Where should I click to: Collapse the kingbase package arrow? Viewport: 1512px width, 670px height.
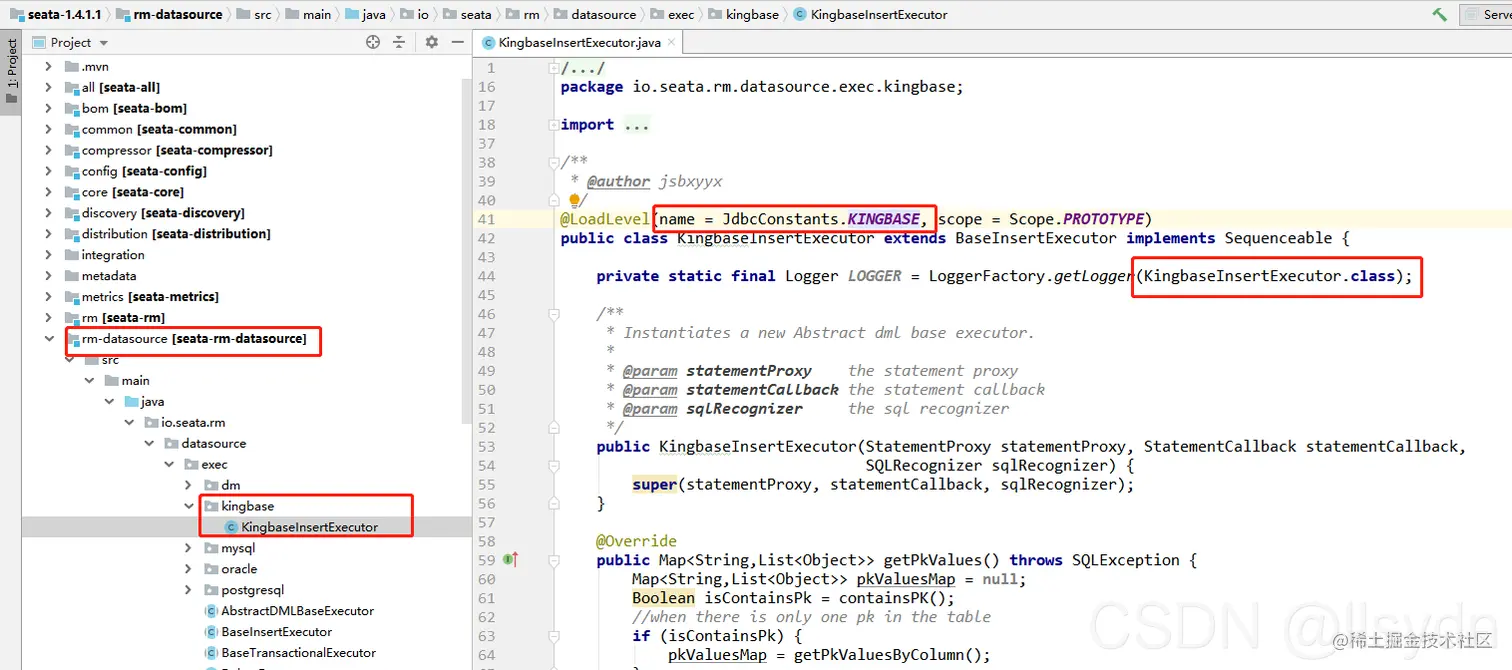point(188,506)
